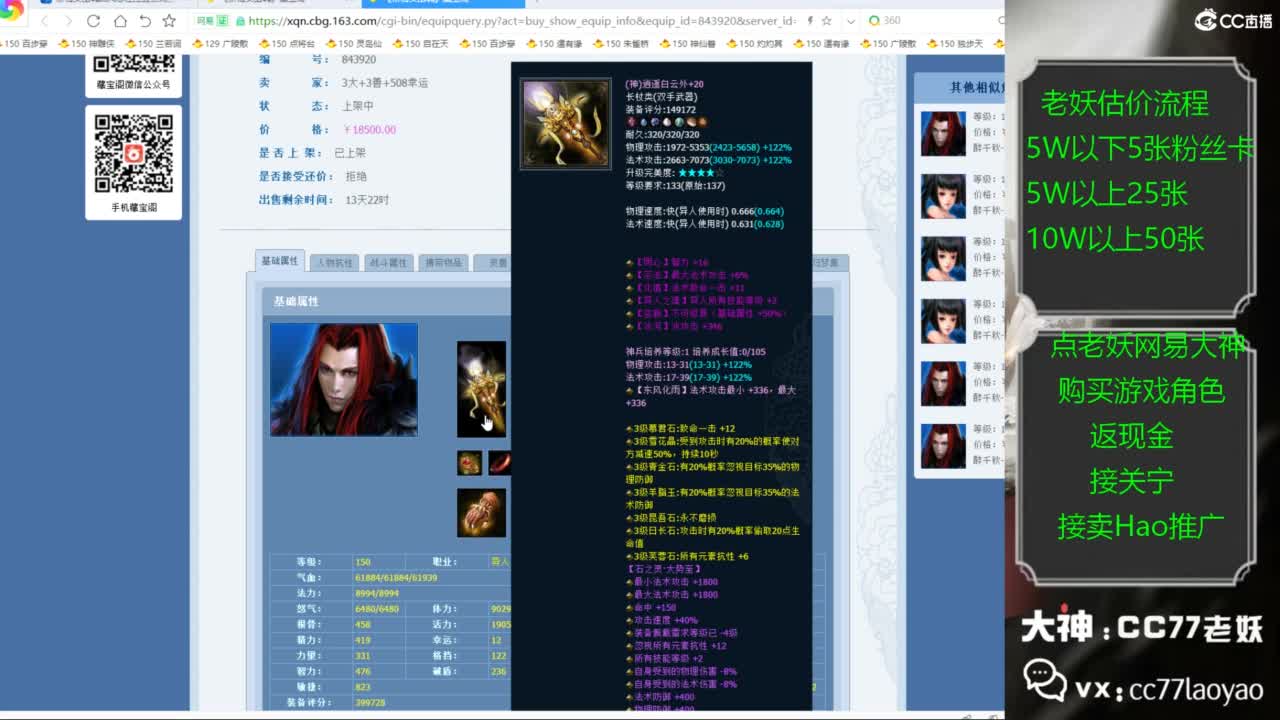This screenshot has width=1280, height=720.
Task: Open the 150 朱雀桥 bookmark
Action: (621, 44)
